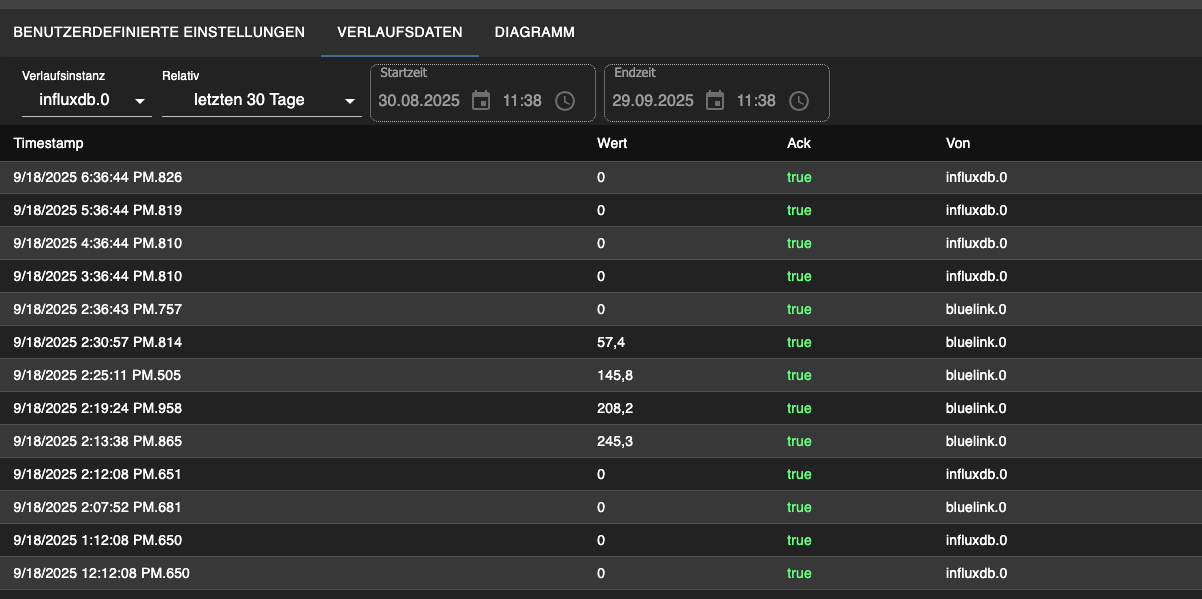Image resolution: width=1202 pixels, height=599 pixels.
Task: Open the Endzeit calendar date picker
Action: [x=715, y=100]
